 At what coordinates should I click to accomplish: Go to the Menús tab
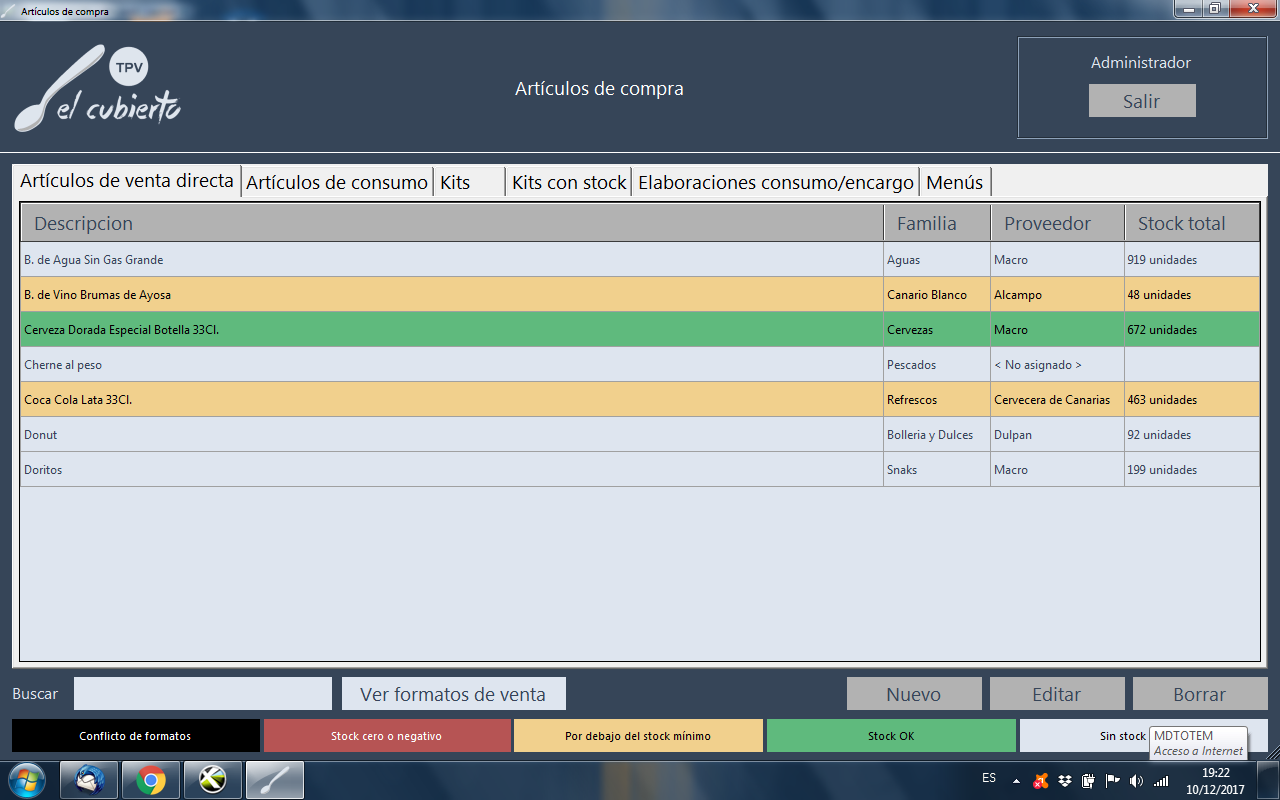[954, 182]
